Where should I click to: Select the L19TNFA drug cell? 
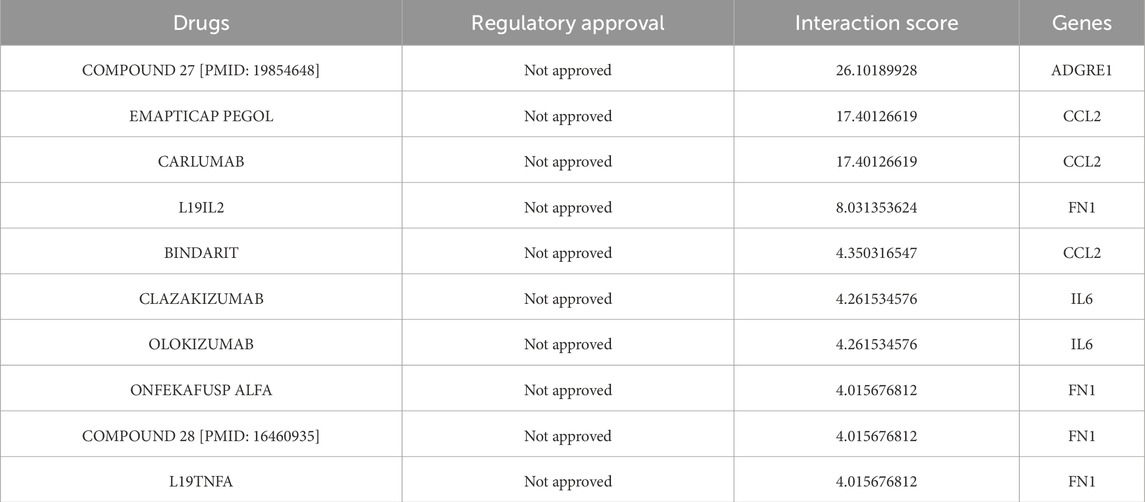coord(201,482)
